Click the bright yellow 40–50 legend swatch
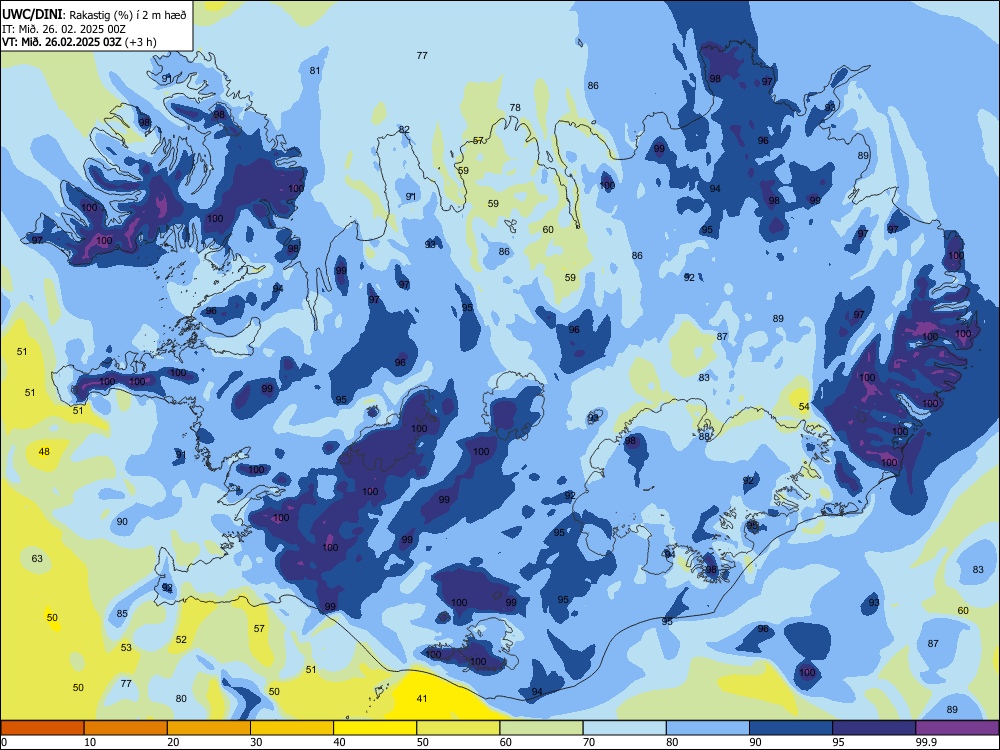This screenshot has height=750, width=1000. point(375,728)
